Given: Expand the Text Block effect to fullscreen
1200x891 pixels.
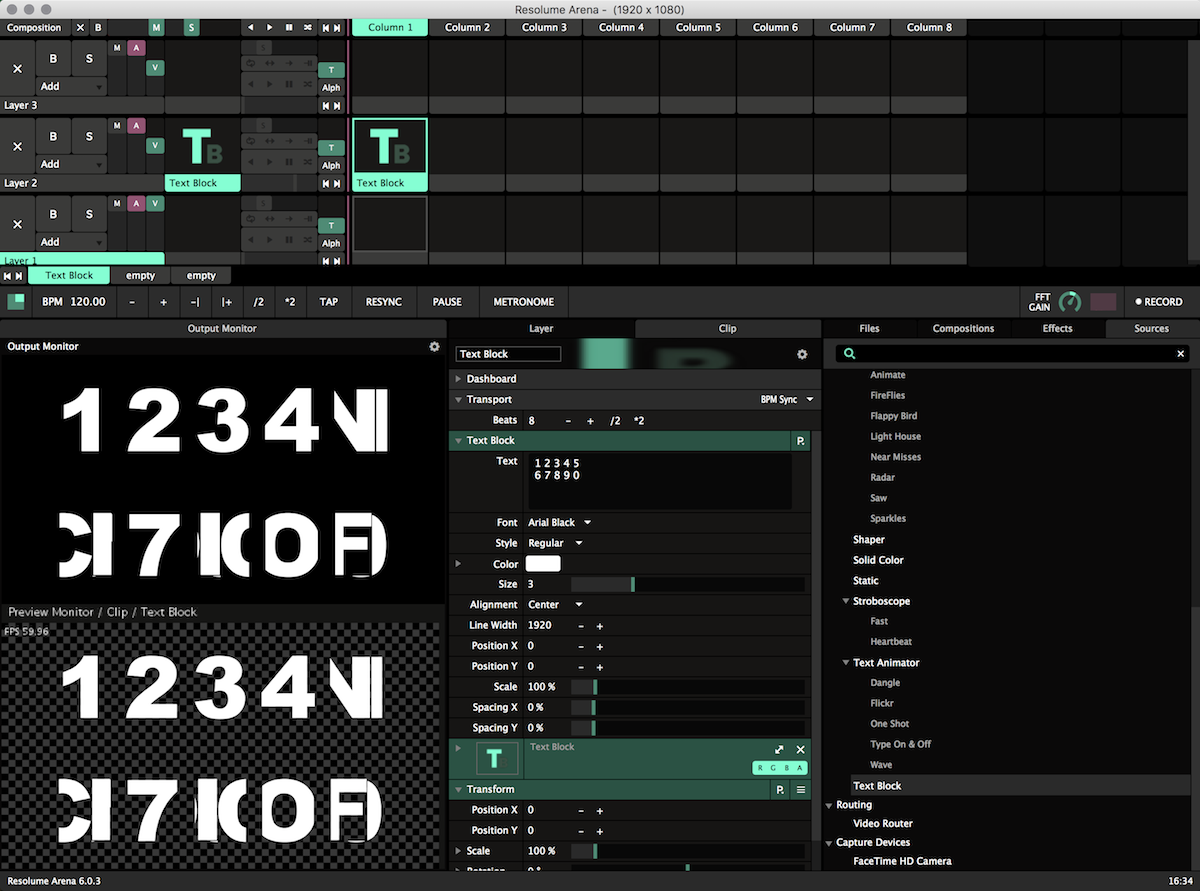Looking at the screenshot, I should pos(779,750).
